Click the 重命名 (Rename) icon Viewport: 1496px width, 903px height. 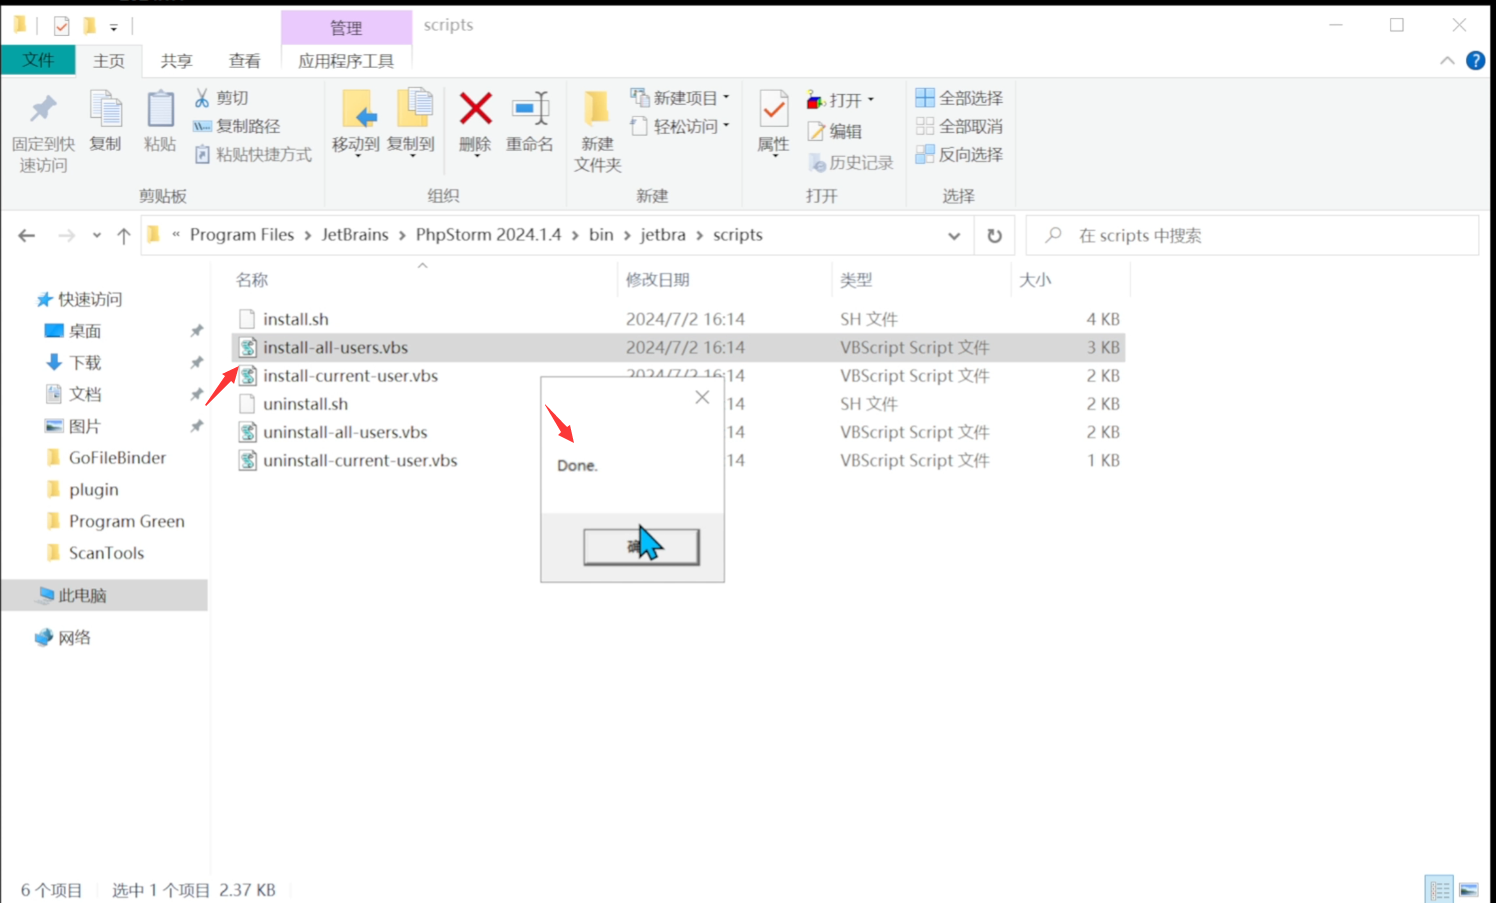(530, 108)
